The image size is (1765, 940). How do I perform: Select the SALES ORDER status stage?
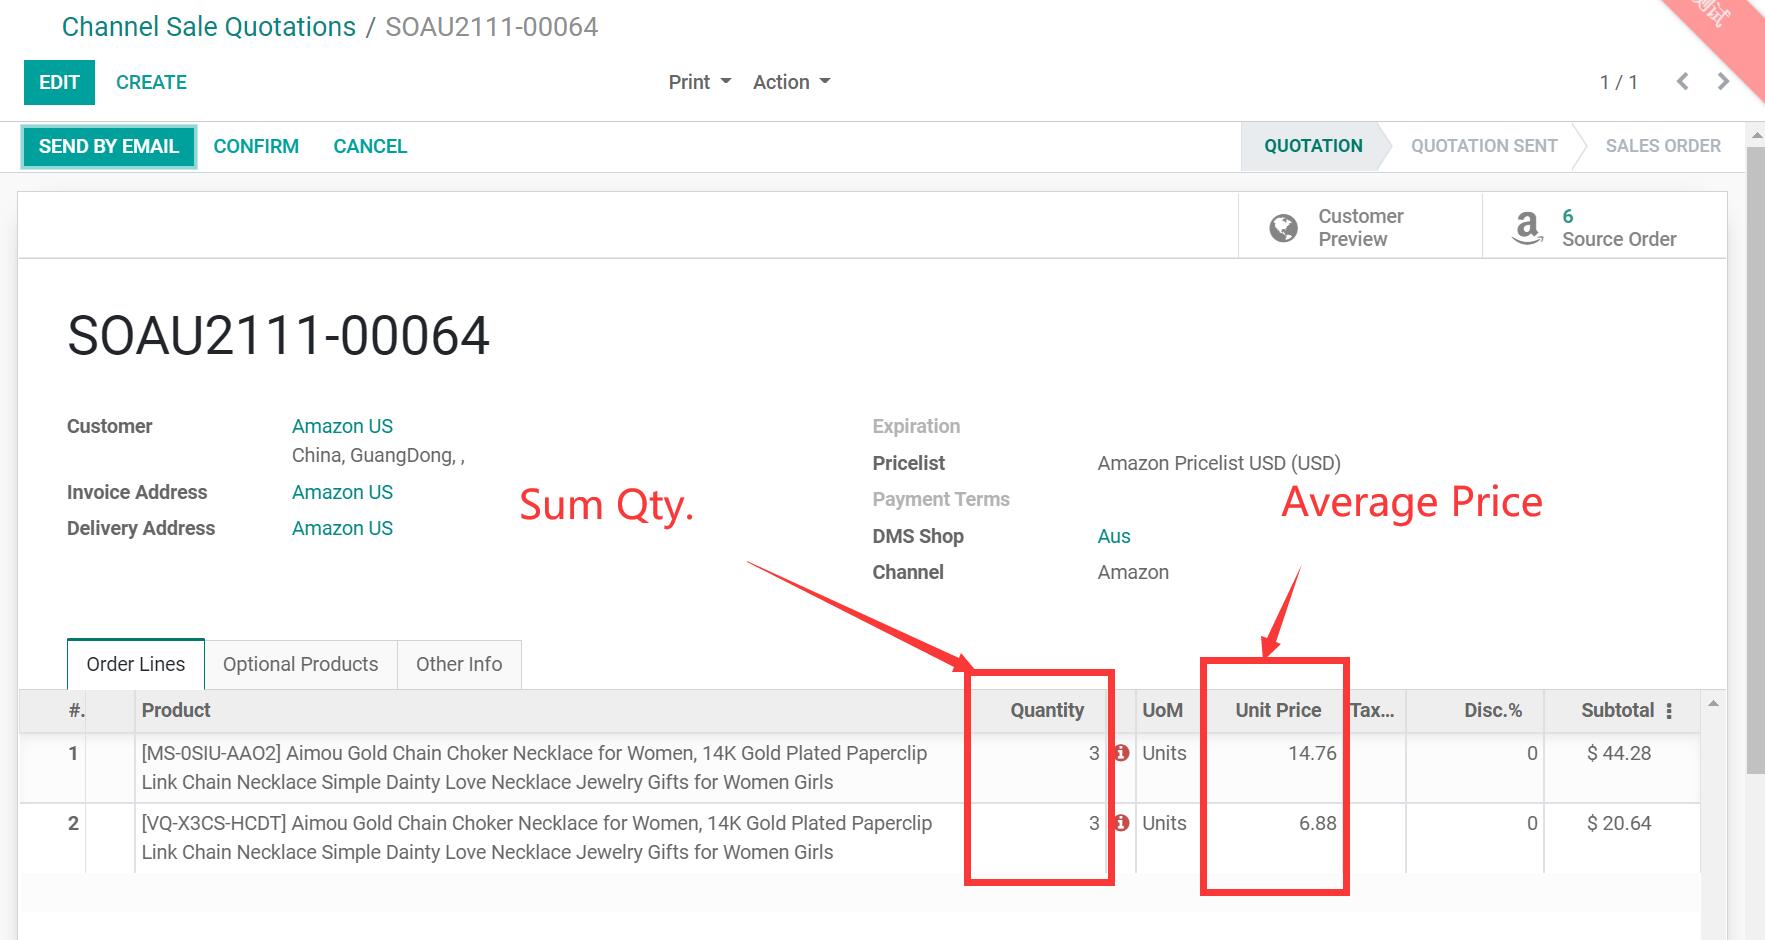coord(1663,146)
